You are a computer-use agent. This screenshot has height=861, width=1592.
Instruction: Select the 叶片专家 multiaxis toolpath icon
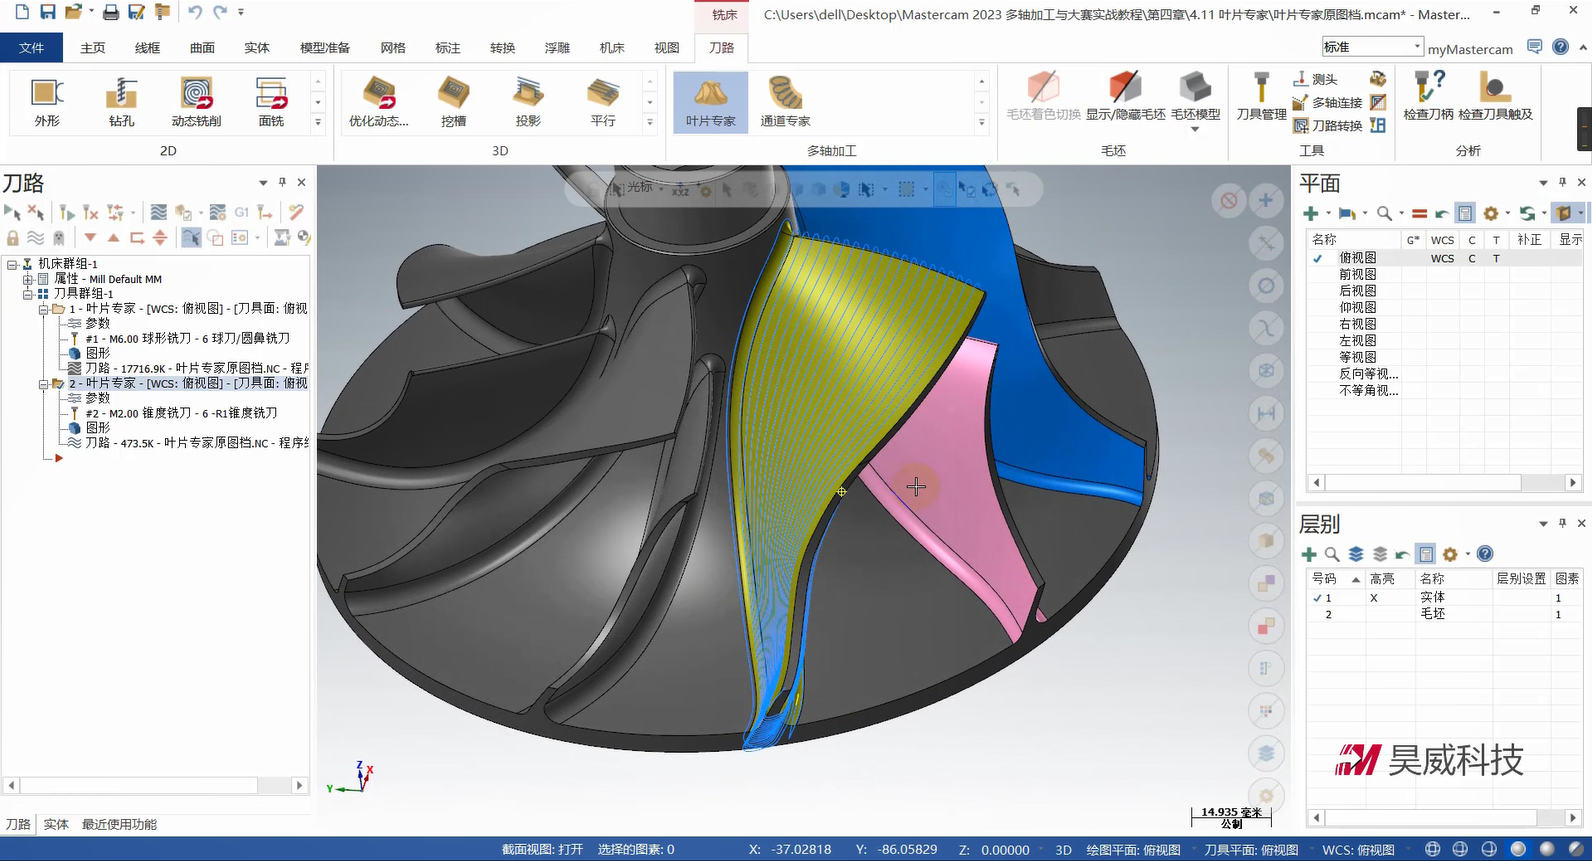coord(710,101)
